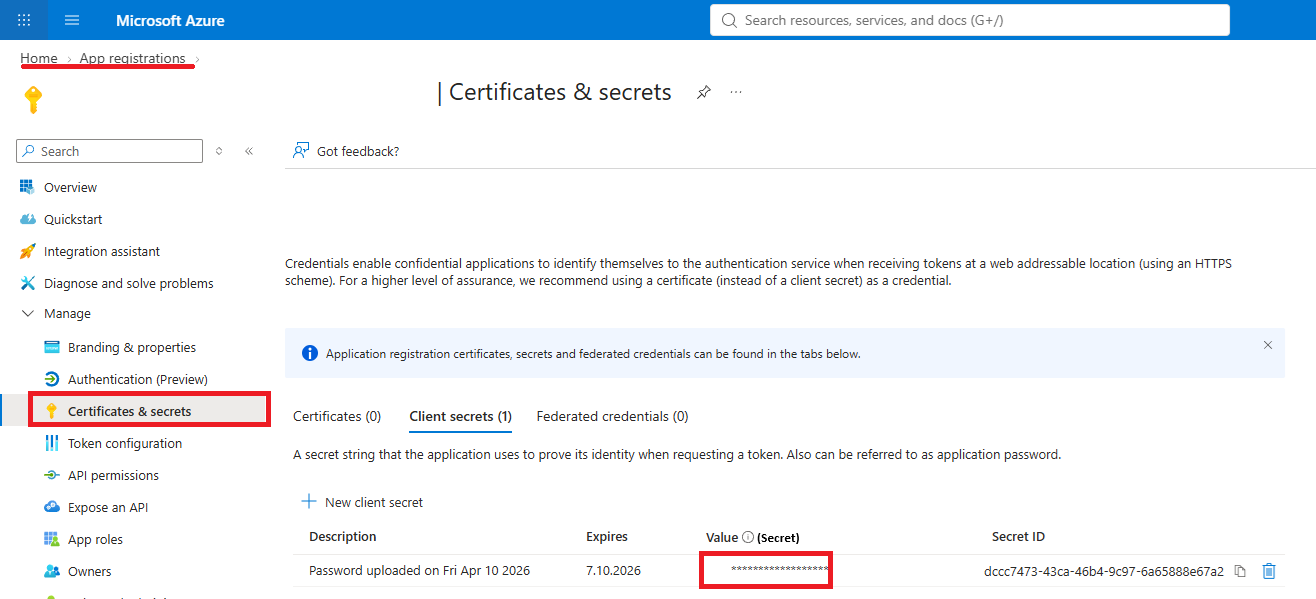Click the Secret ID column header

(x=1018, y=537)
